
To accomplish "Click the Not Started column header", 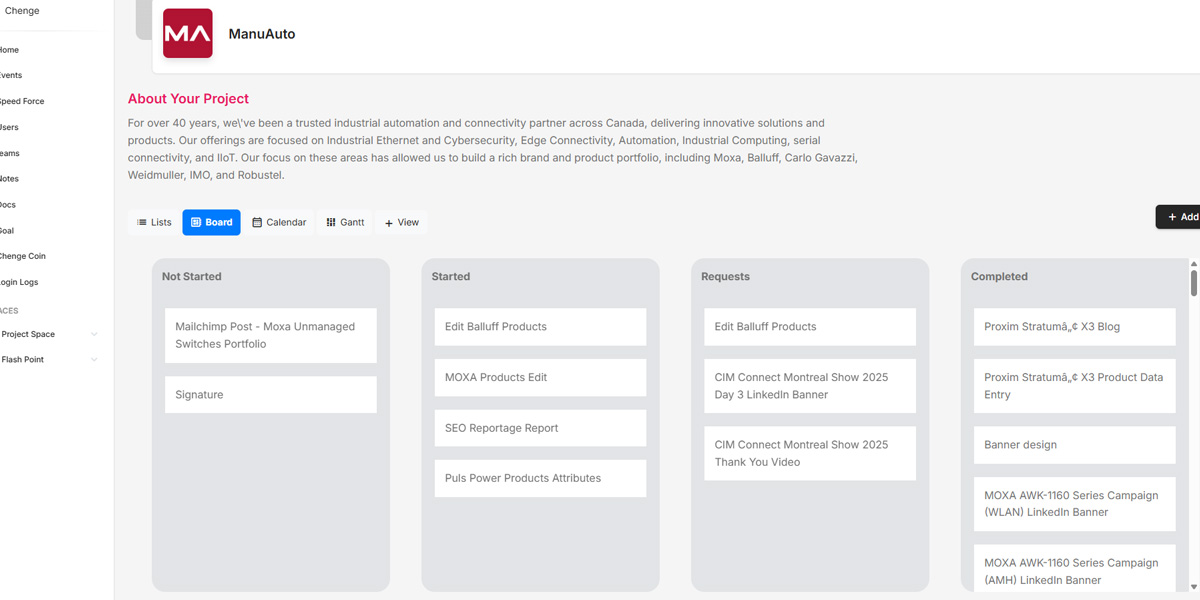I will point(192,277).
